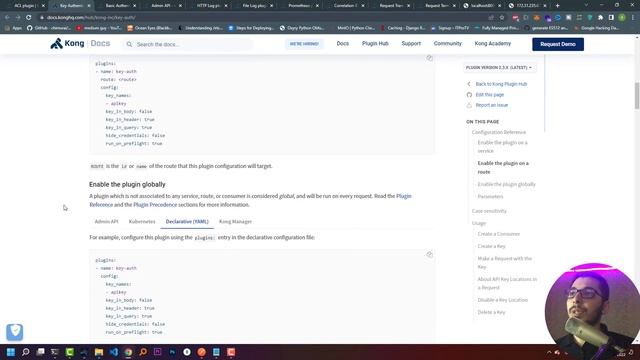Follow the Plugin Precedence link

155,204
